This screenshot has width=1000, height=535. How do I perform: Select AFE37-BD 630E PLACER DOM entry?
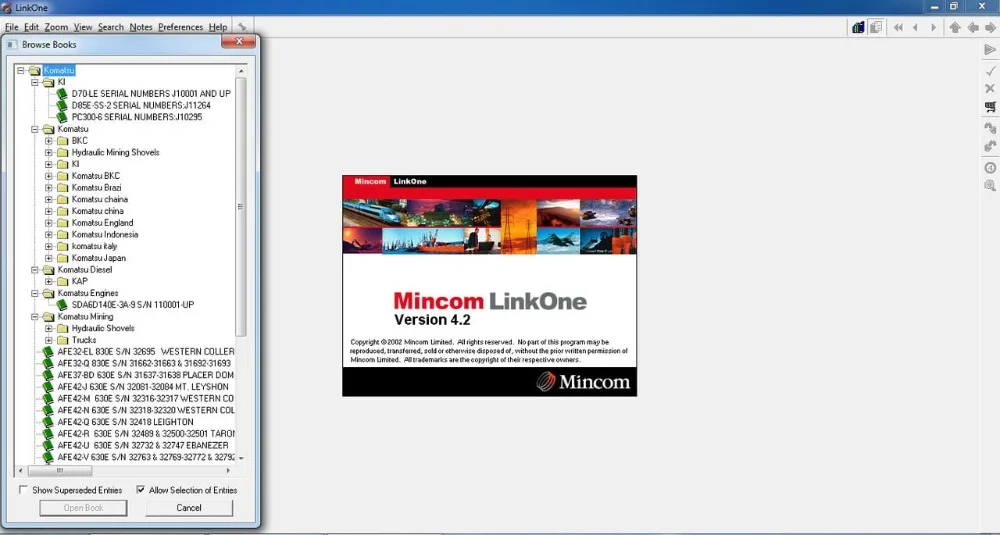[145, 375]
